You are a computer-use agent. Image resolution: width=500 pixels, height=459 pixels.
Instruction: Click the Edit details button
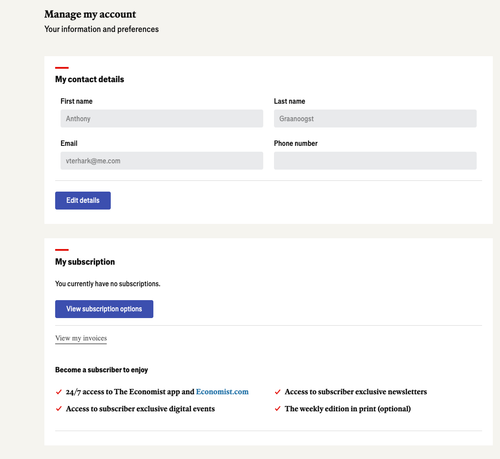tap(83, 200)
